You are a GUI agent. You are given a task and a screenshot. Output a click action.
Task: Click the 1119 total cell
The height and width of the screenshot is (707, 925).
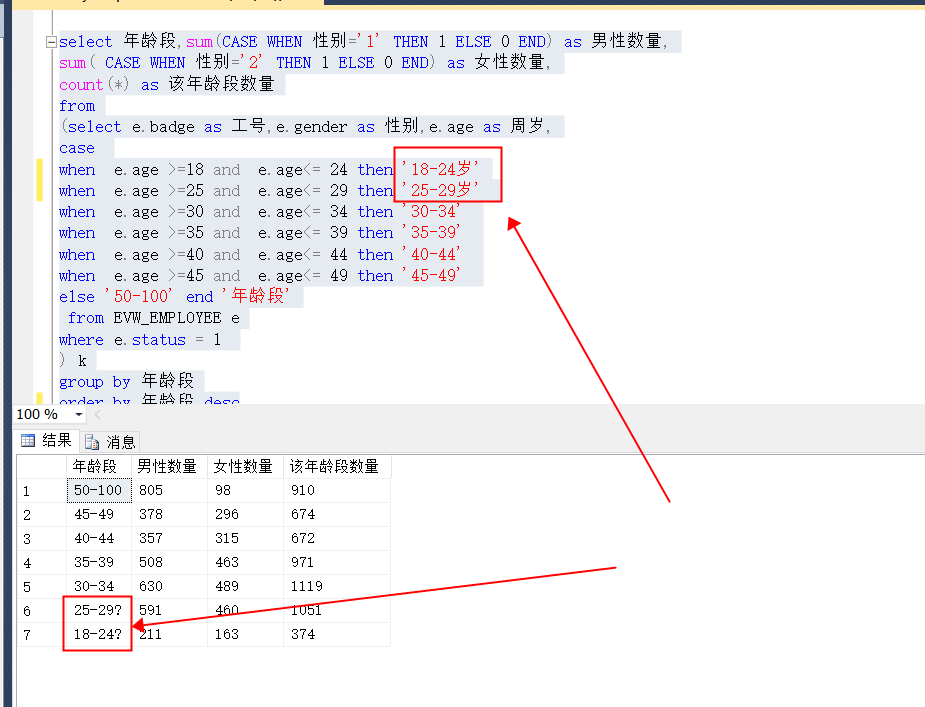click(337, 586)
